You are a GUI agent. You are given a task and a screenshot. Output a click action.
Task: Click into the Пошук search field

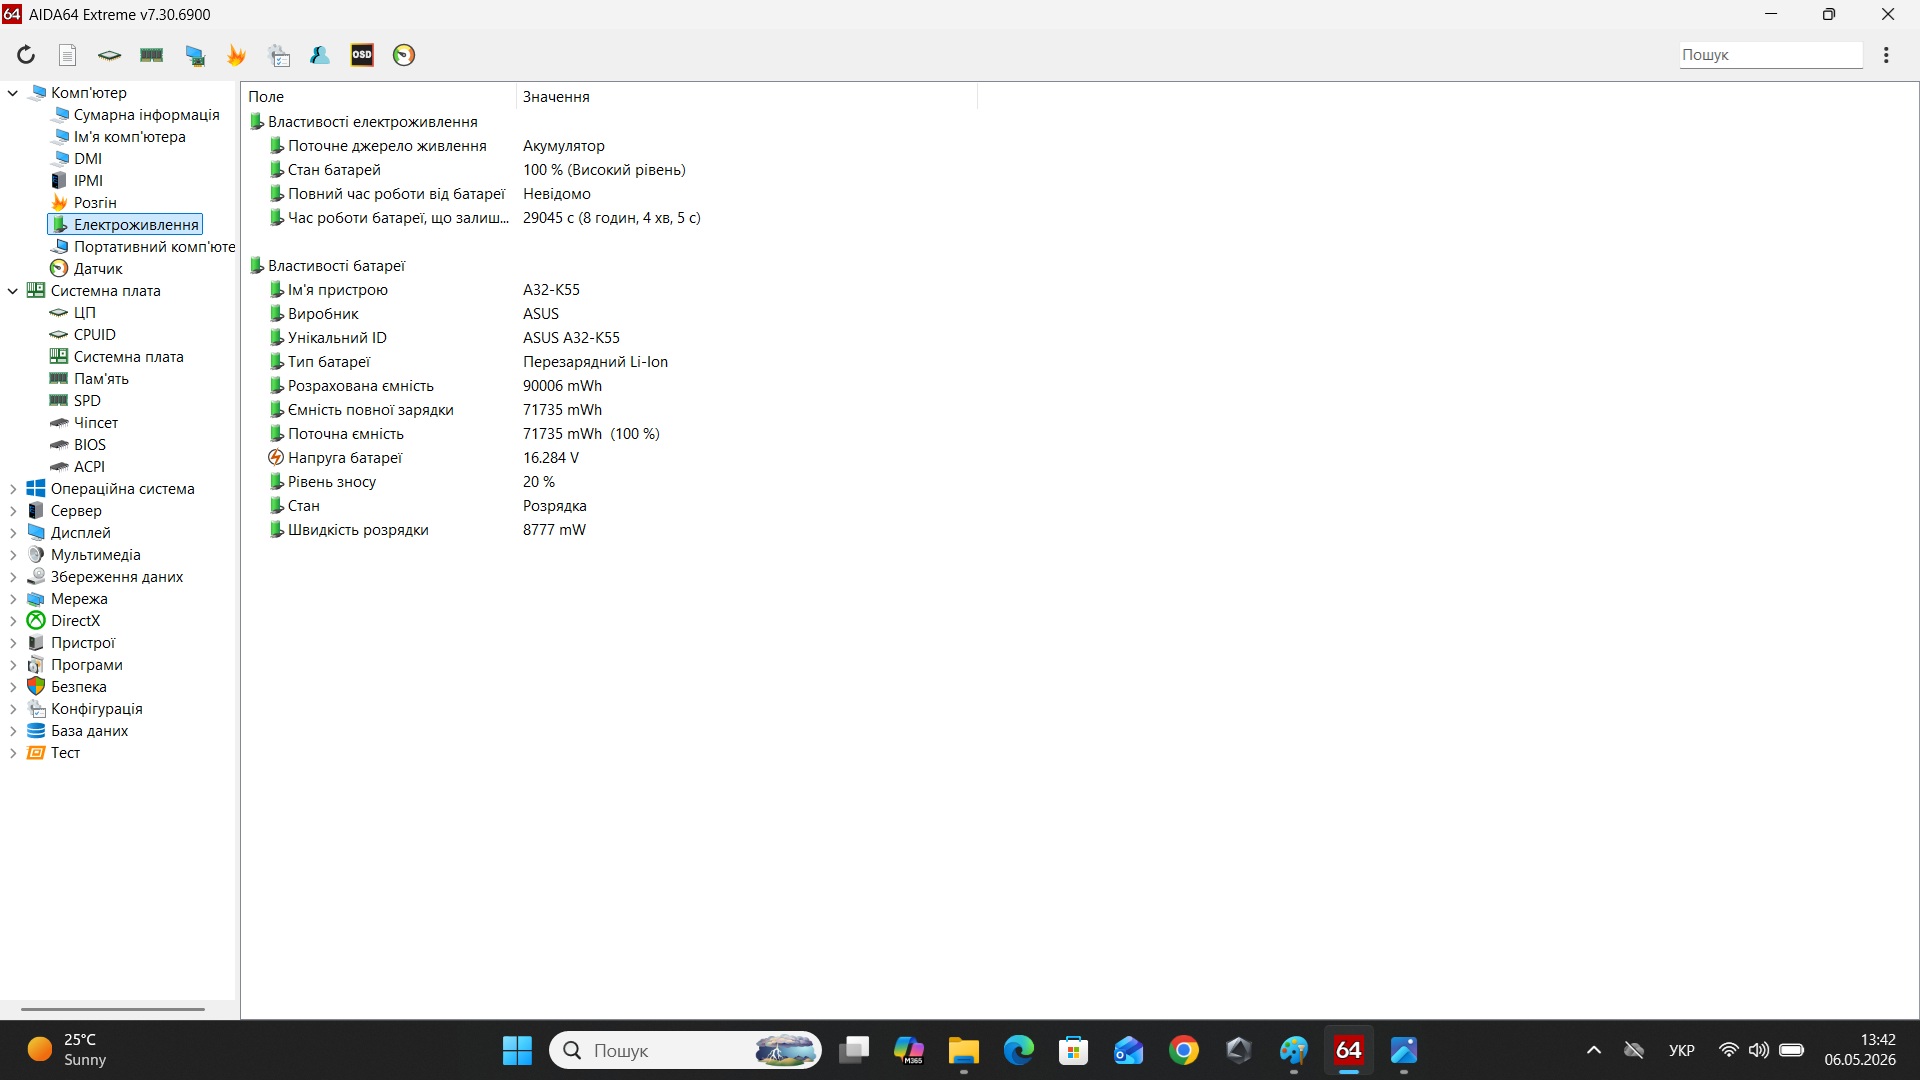pos(1770,55)
